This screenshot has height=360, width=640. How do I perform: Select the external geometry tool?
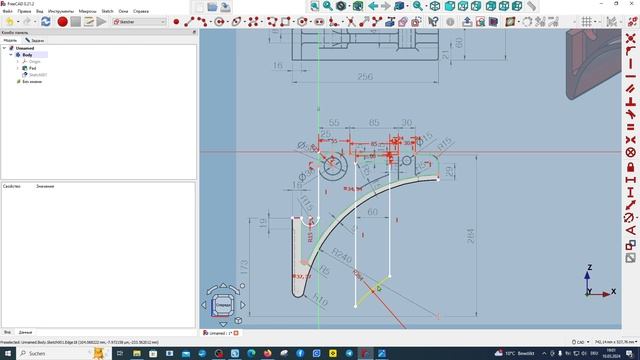[390, 22]
